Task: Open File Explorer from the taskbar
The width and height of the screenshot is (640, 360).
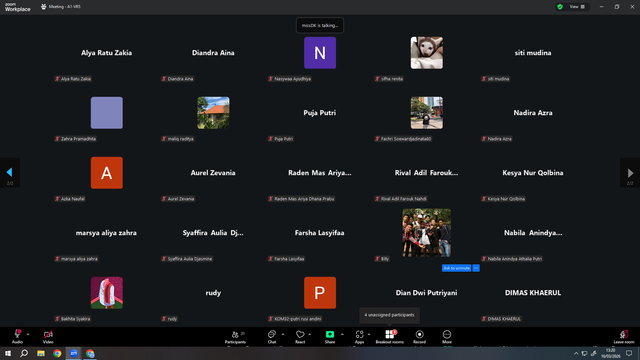Action: coord(41,353)
